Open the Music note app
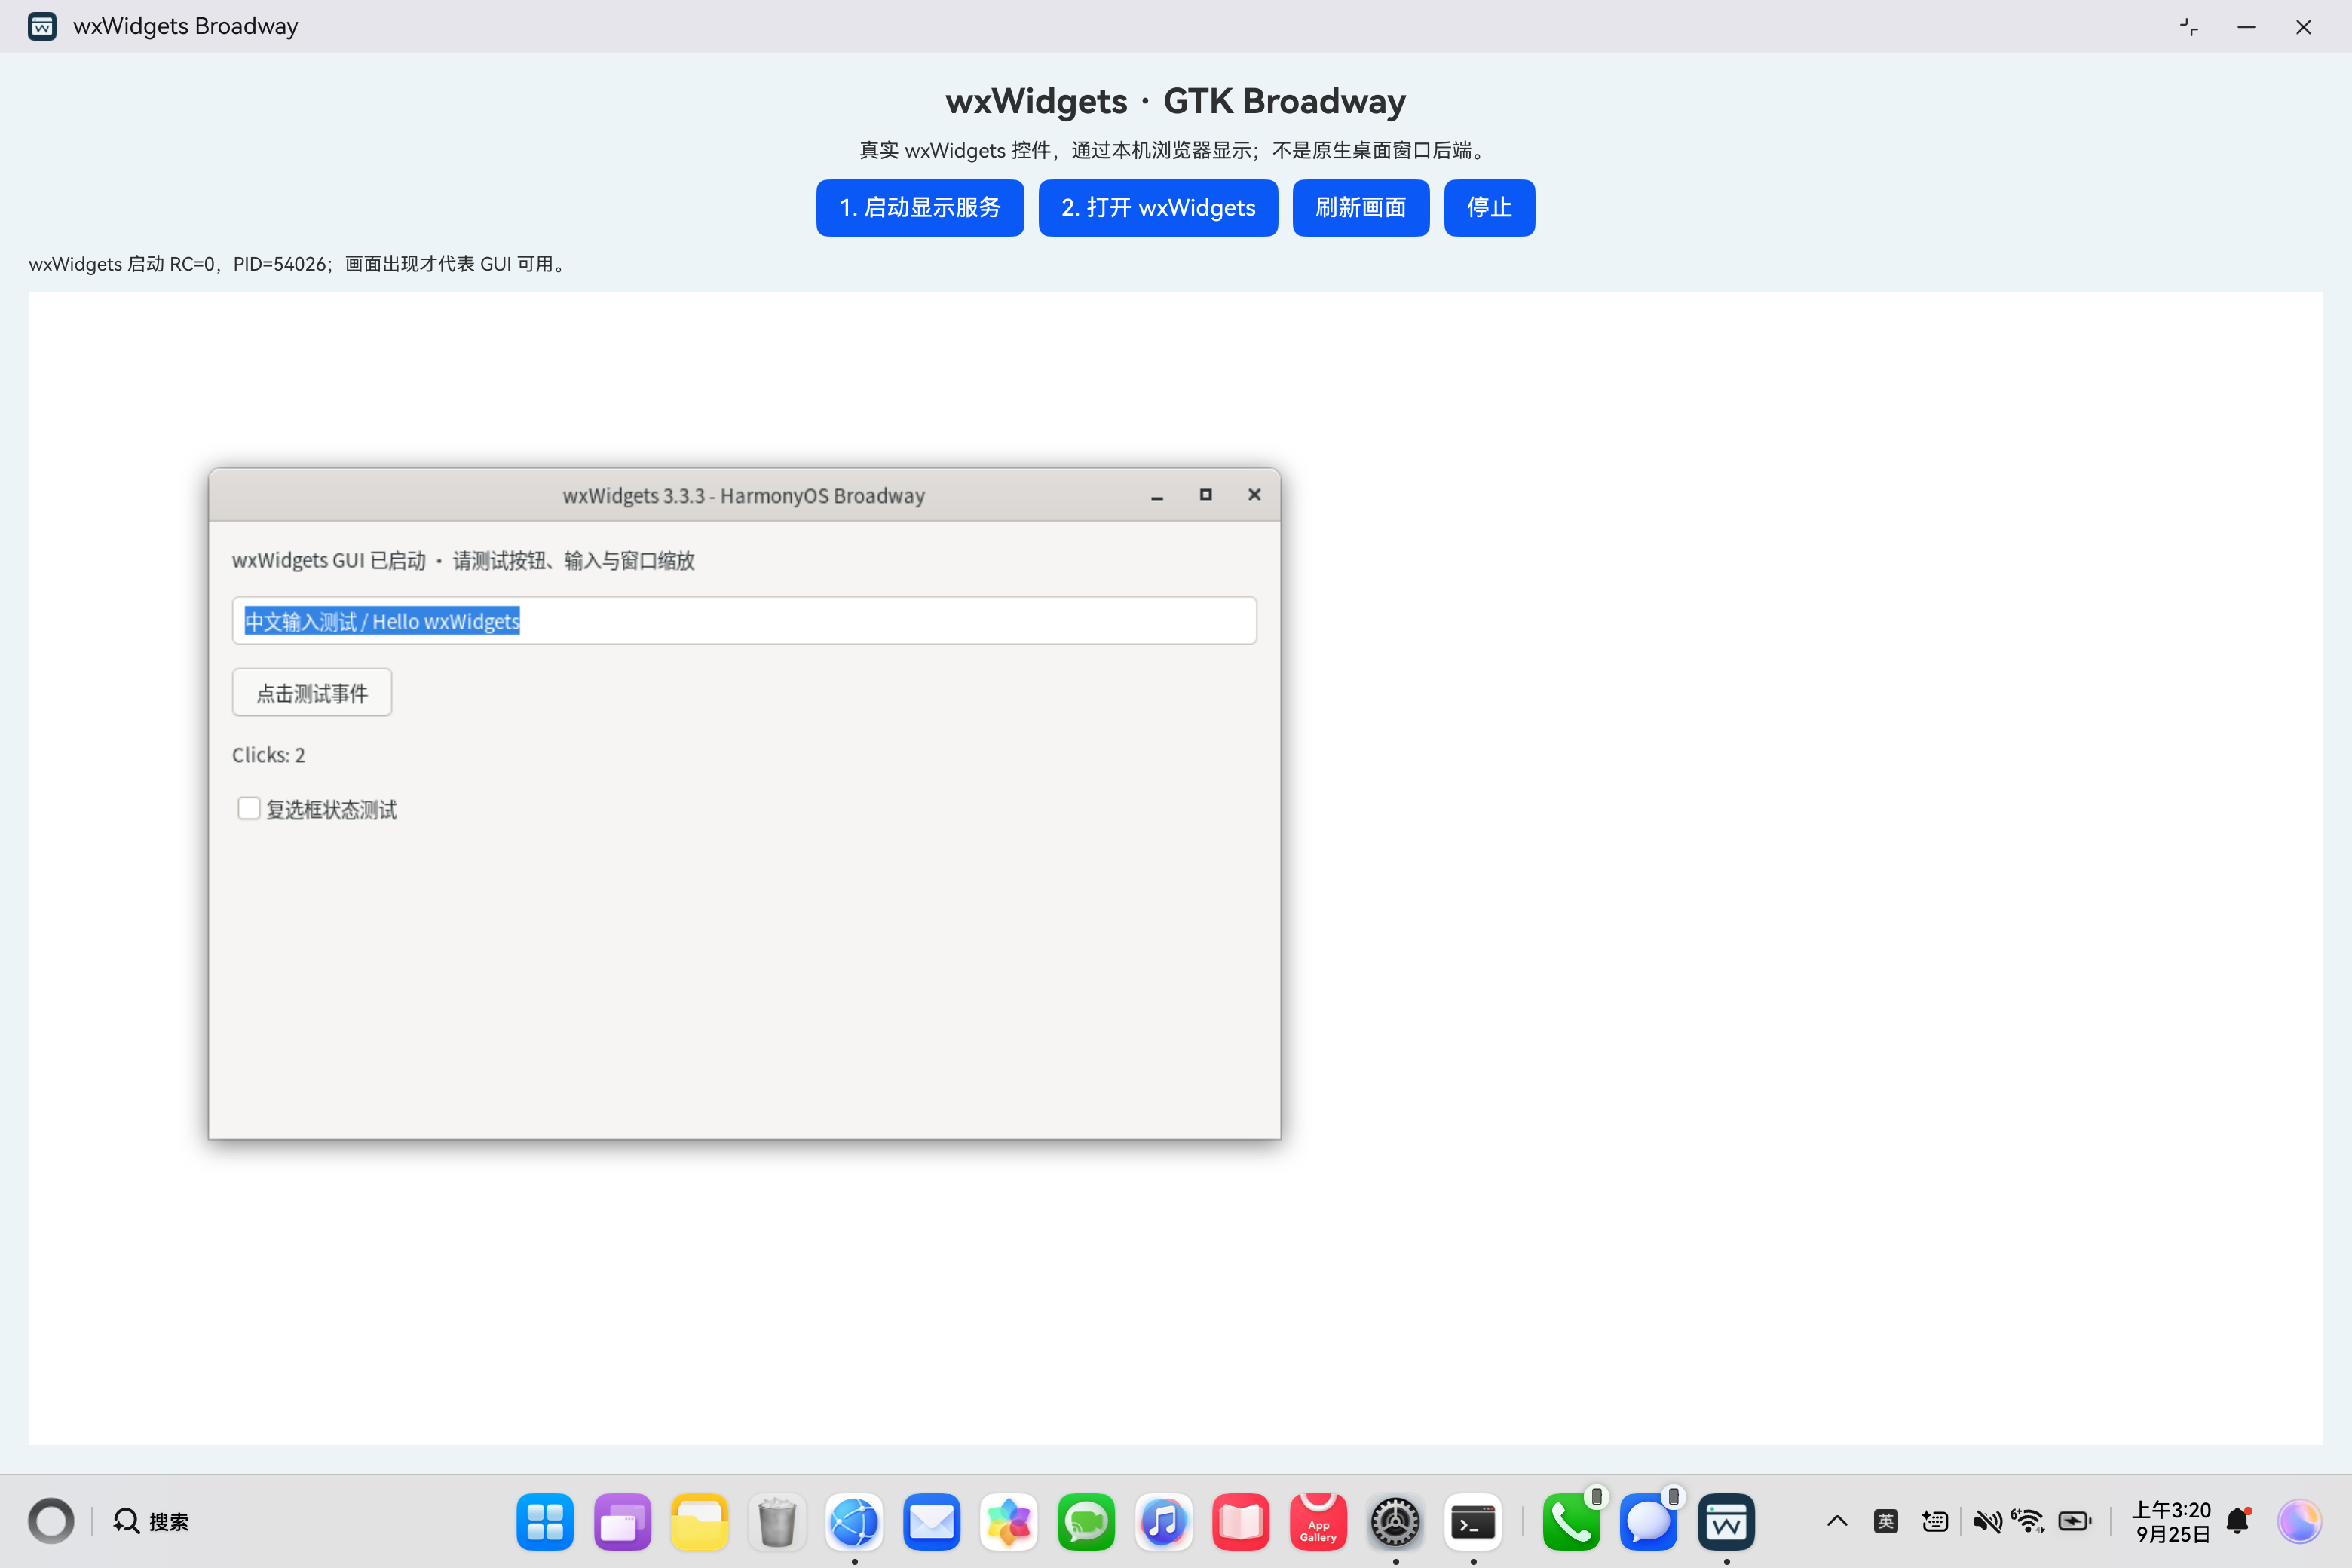This screenshot has width=2352, height=1568. 1163,1522
